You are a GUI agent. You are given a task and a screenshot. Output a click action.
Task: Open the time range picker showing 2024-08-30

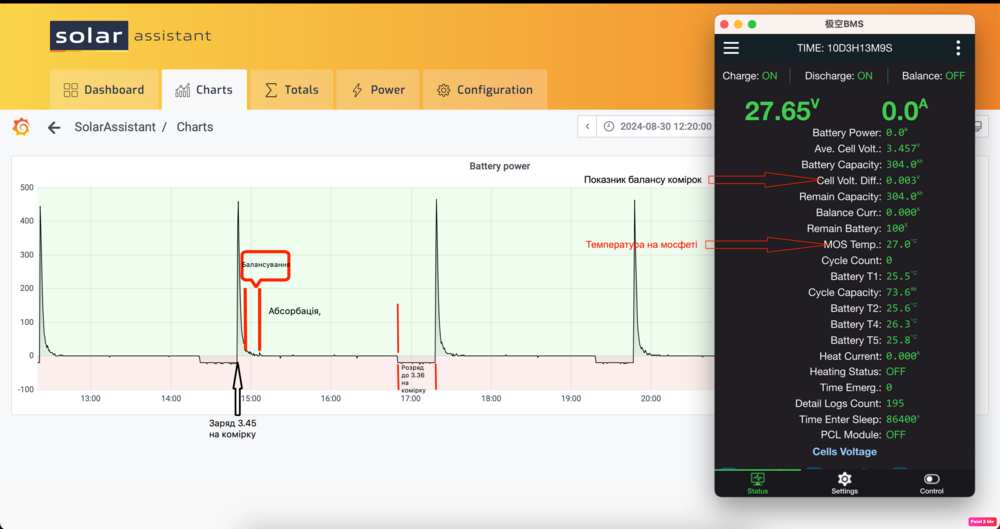[658, 127]
